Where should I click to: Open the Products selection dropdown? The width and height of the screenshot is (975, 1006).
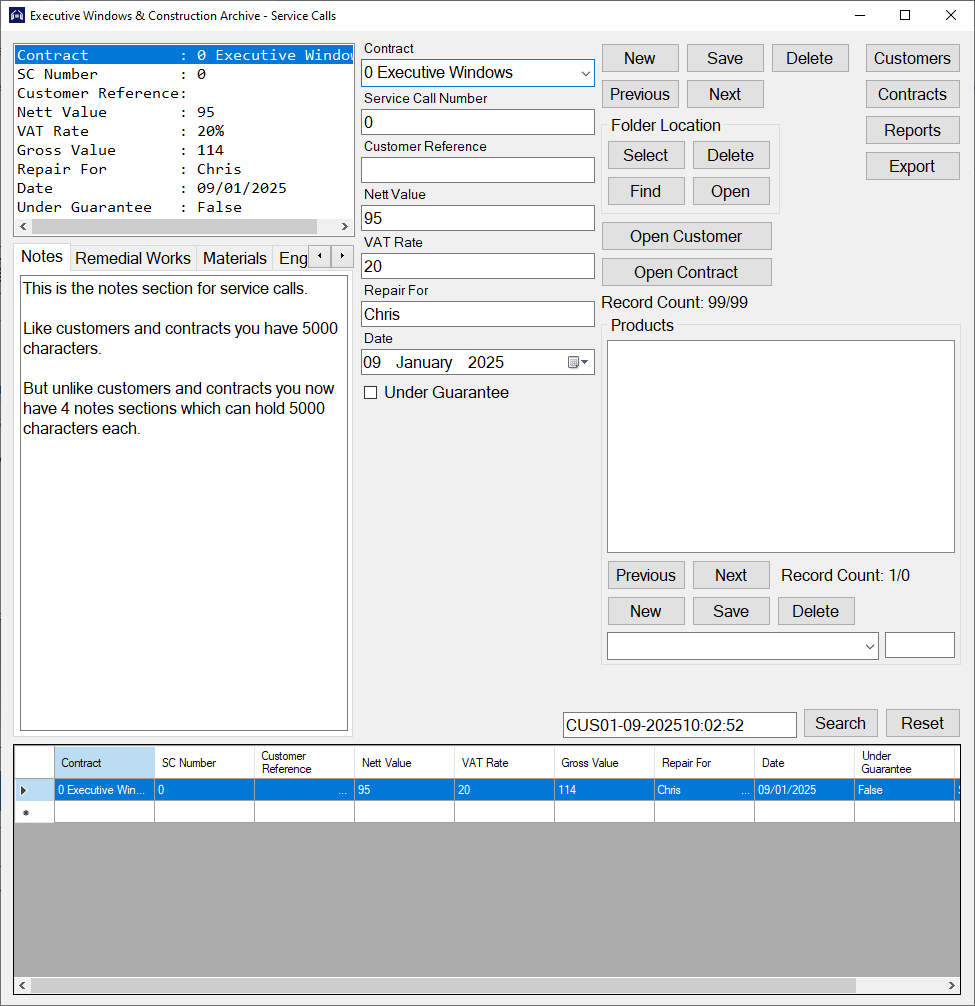click(866, 646)
